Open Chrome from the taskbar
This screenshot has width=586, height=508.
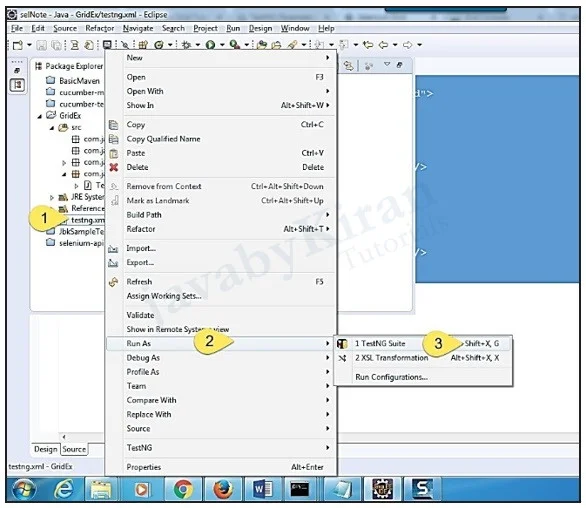[x=183, y=489]
